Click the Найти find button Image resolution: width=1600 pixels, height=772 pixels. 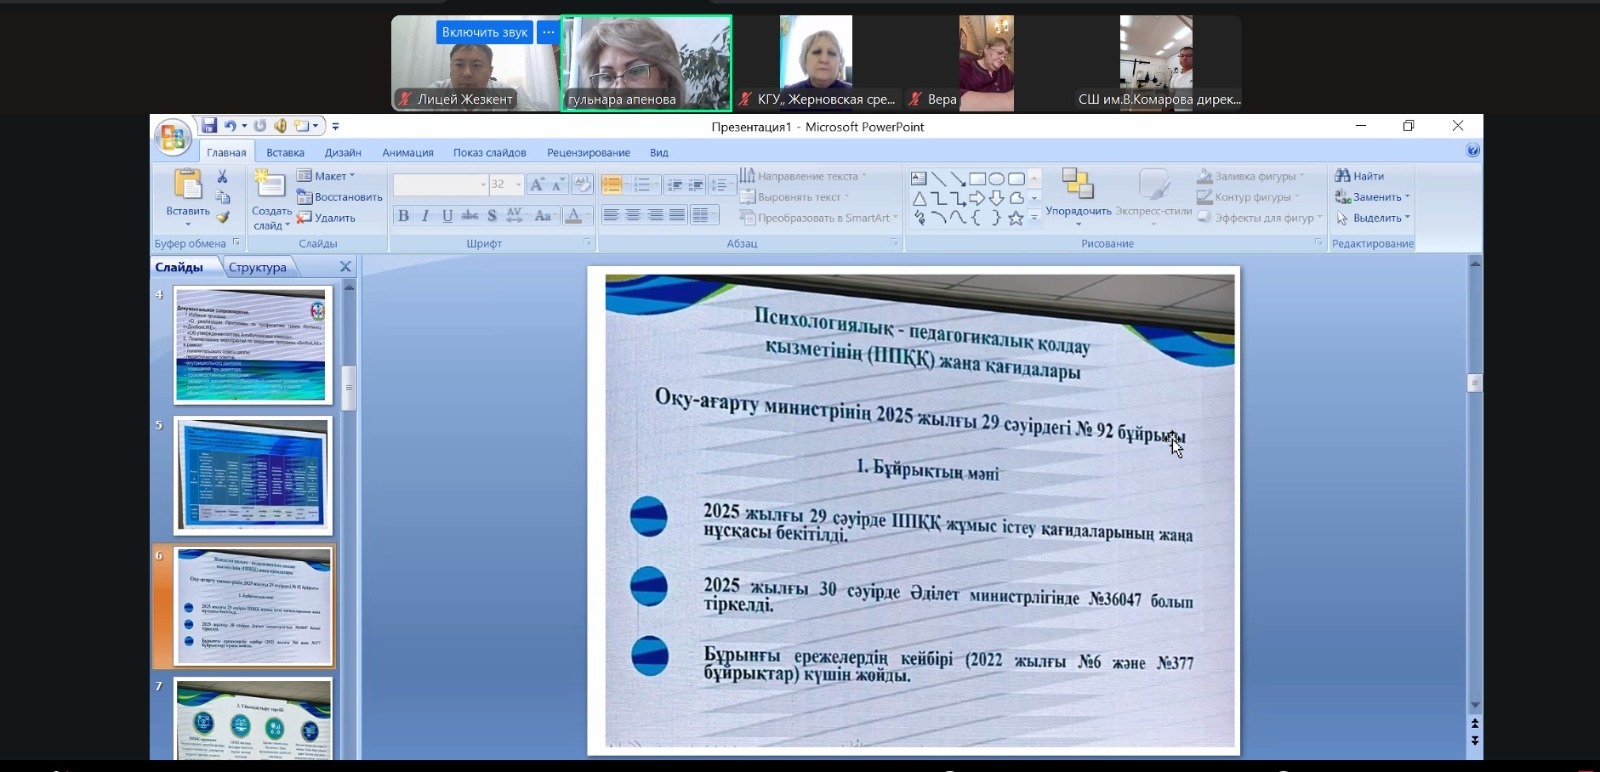1360,176
